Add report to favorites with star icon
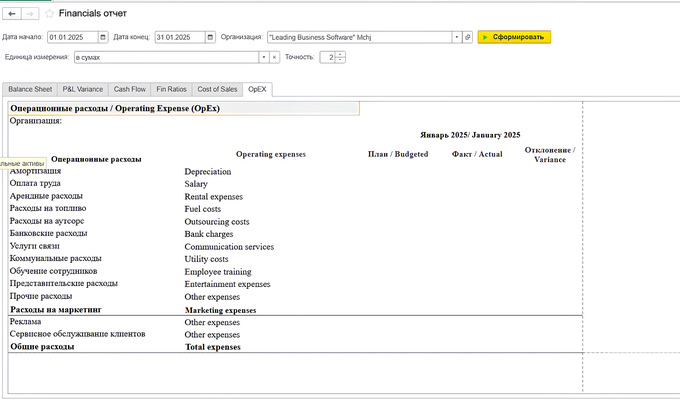Viewport: 680px width, 403px height. click(x=49, y=14)
